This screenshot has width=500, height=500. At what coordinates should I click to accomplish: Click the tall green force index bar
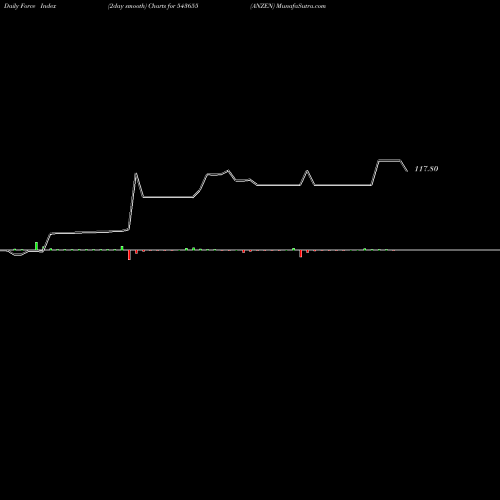(x=37, y=246)
